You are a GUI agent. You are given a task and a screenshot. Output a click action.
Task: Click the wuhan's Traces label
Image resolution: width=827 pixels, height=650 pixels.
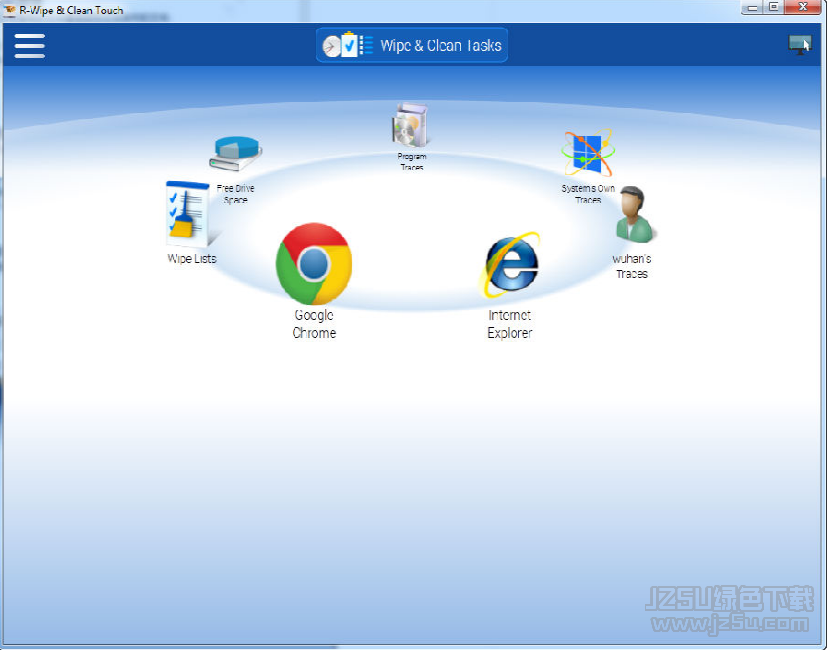coord(632,266)
